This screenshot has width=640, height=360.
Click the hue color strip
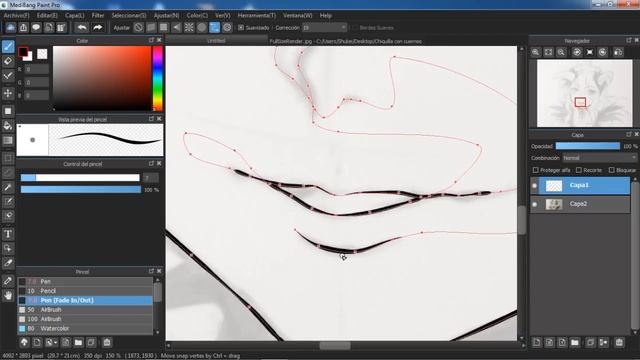point(158,78)
